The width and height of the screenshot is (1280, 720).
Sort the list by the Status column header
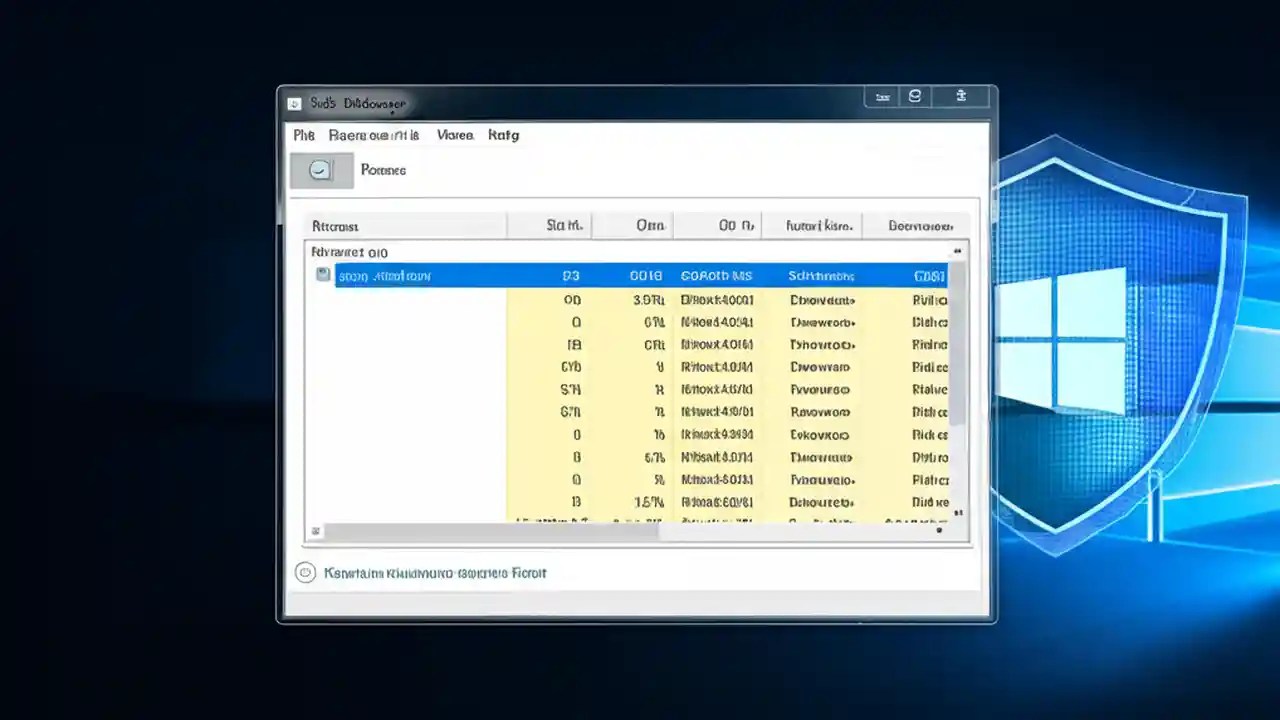click(x=563, y=225)
